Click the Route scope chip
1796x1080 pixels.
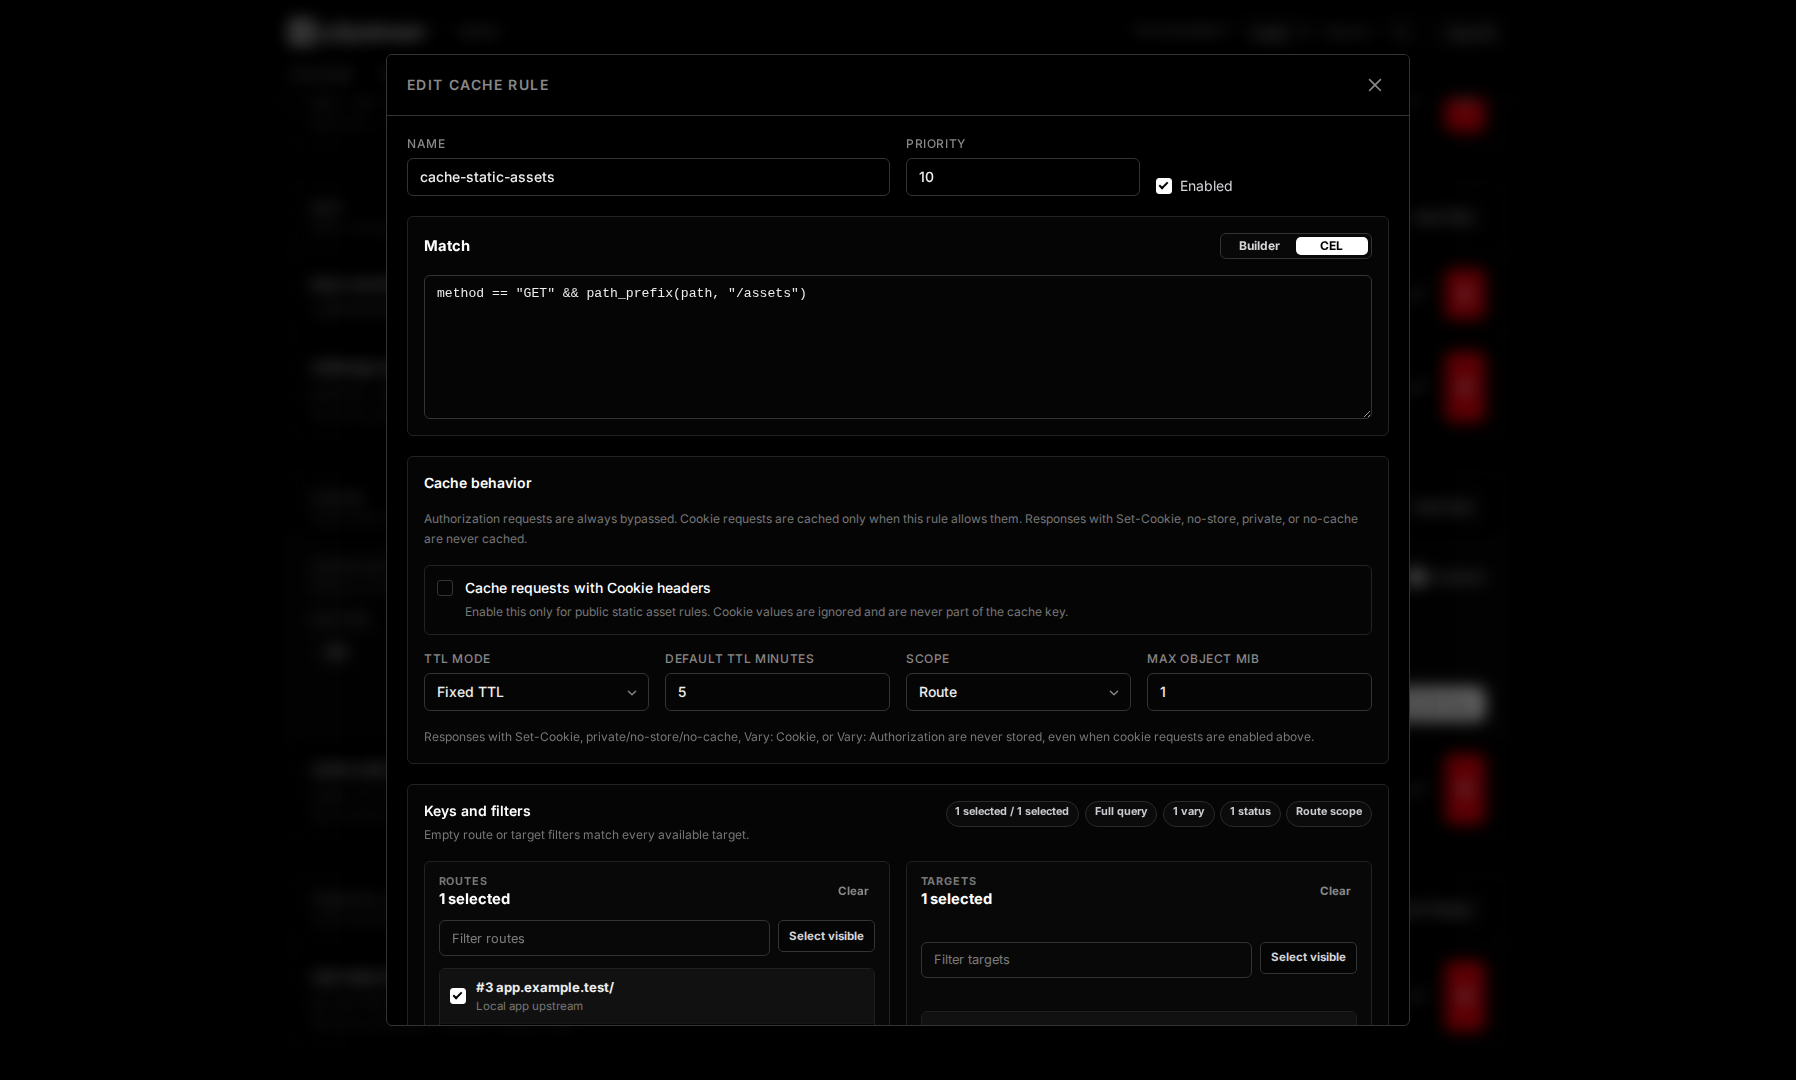pos(1329,812)
